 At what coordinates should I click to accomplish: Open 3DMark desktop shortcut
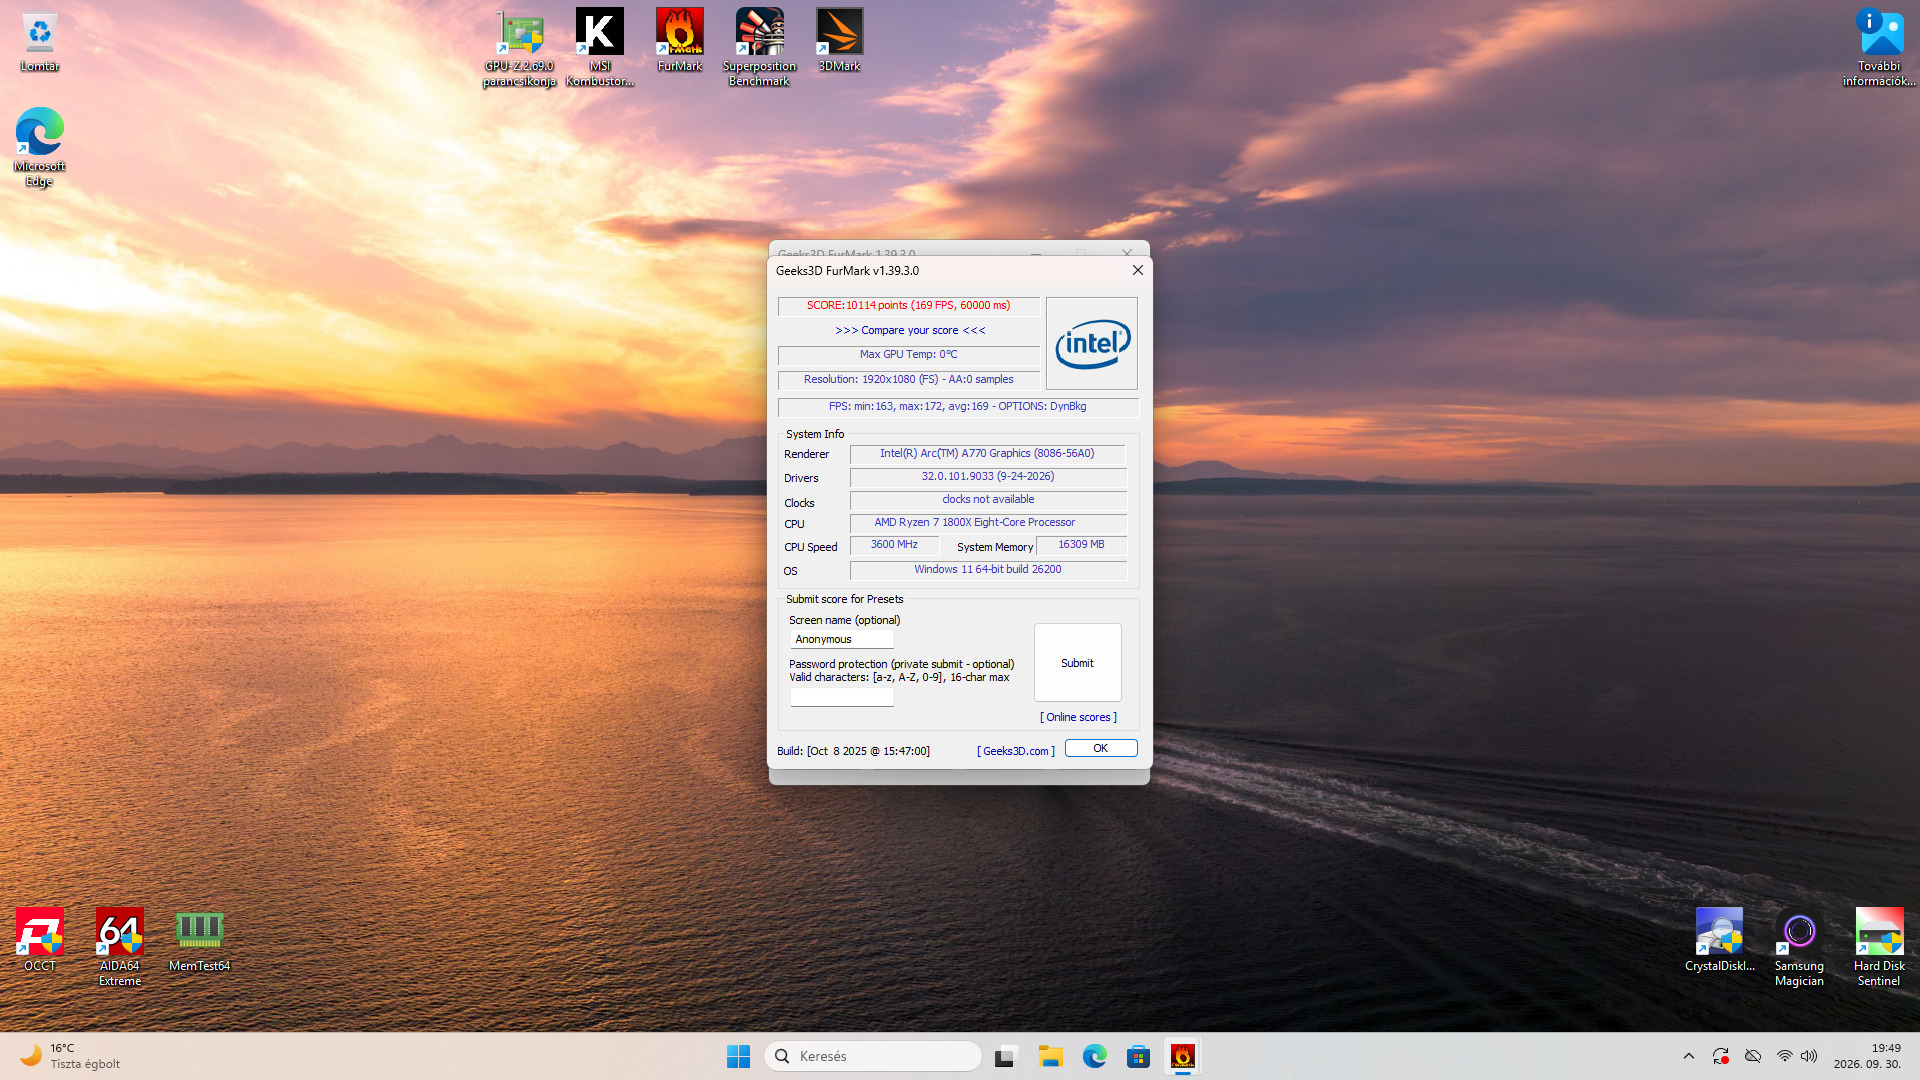tap(840, 40)
